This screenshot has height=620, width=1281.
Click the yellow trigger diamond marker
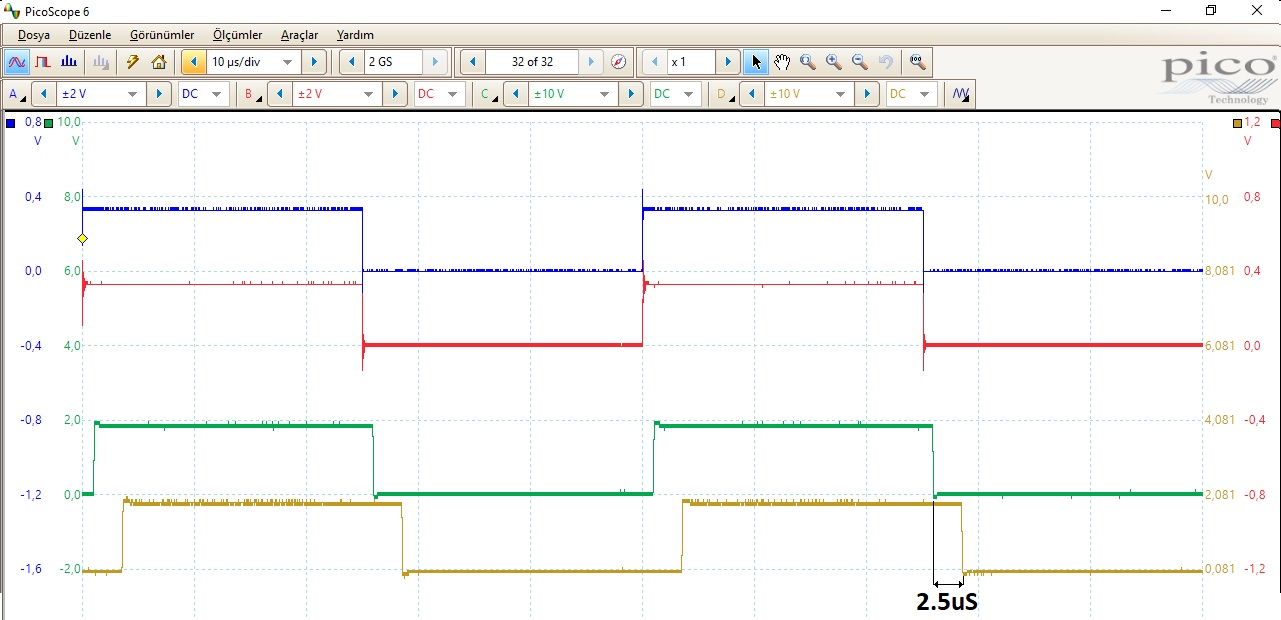pyautogui.click(x=83, y=238)
